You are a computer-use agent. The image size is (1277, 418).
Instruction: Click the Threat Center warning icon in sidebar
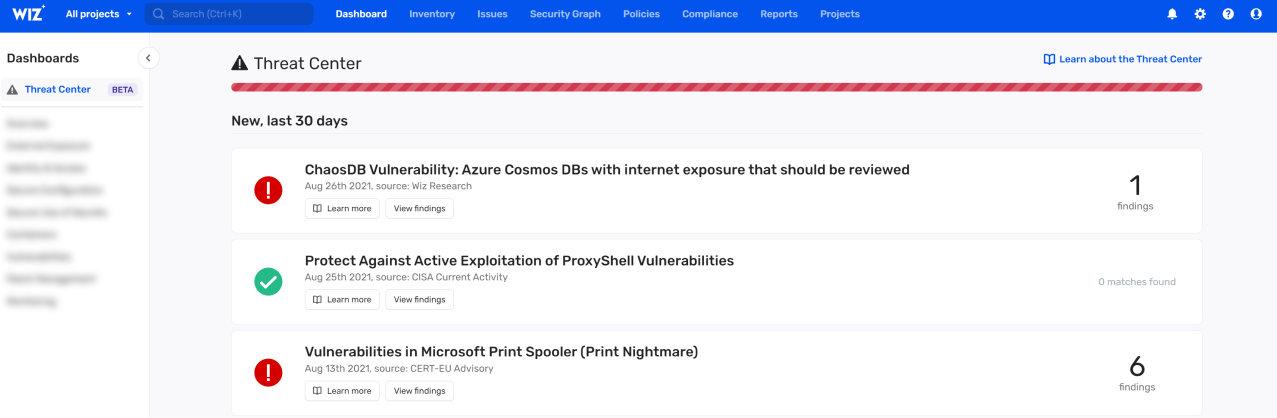12,89
